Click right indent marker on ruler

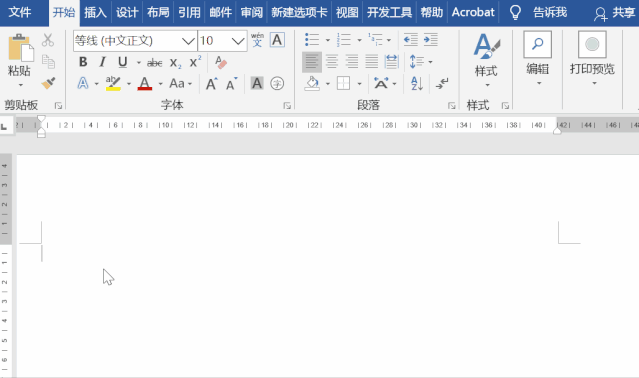coord(557,130)
